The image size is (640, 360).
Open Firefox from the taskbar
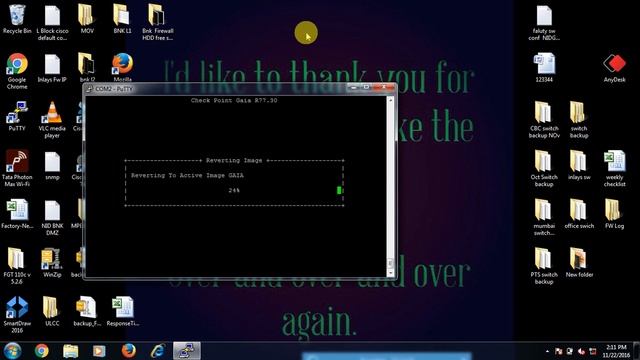pos(129,351)
